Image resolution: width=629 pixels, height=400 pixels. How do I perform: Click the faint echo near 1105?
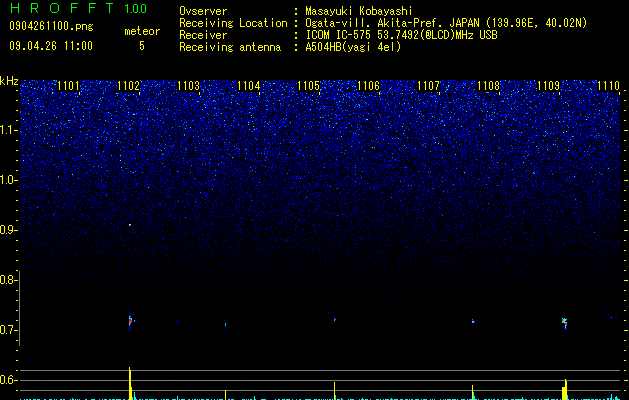coord(335,319)
